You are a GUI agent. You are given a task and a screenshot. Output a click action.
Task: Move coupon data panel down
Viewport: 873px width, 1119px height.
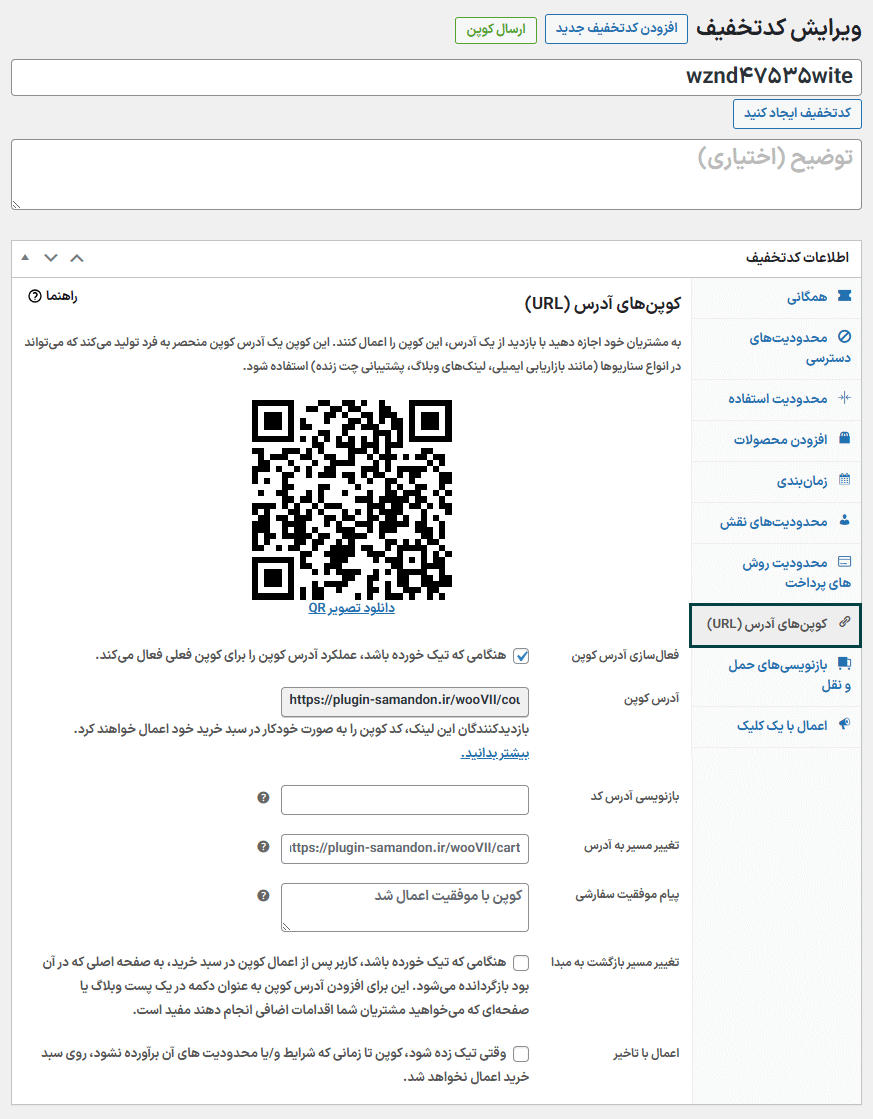pyautogui.click(x=51, y=258)
